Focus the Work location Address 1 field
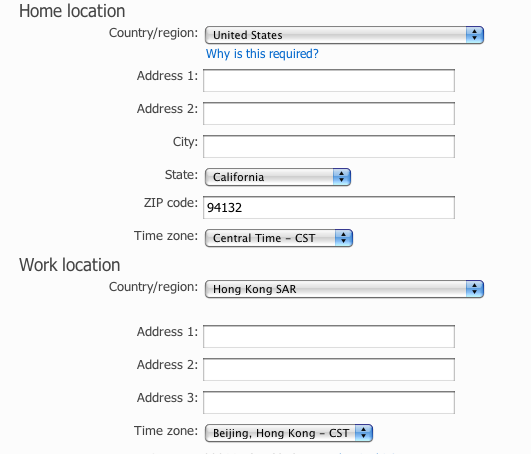The width and height of the screenshot is (531, 454). [329, 337]
